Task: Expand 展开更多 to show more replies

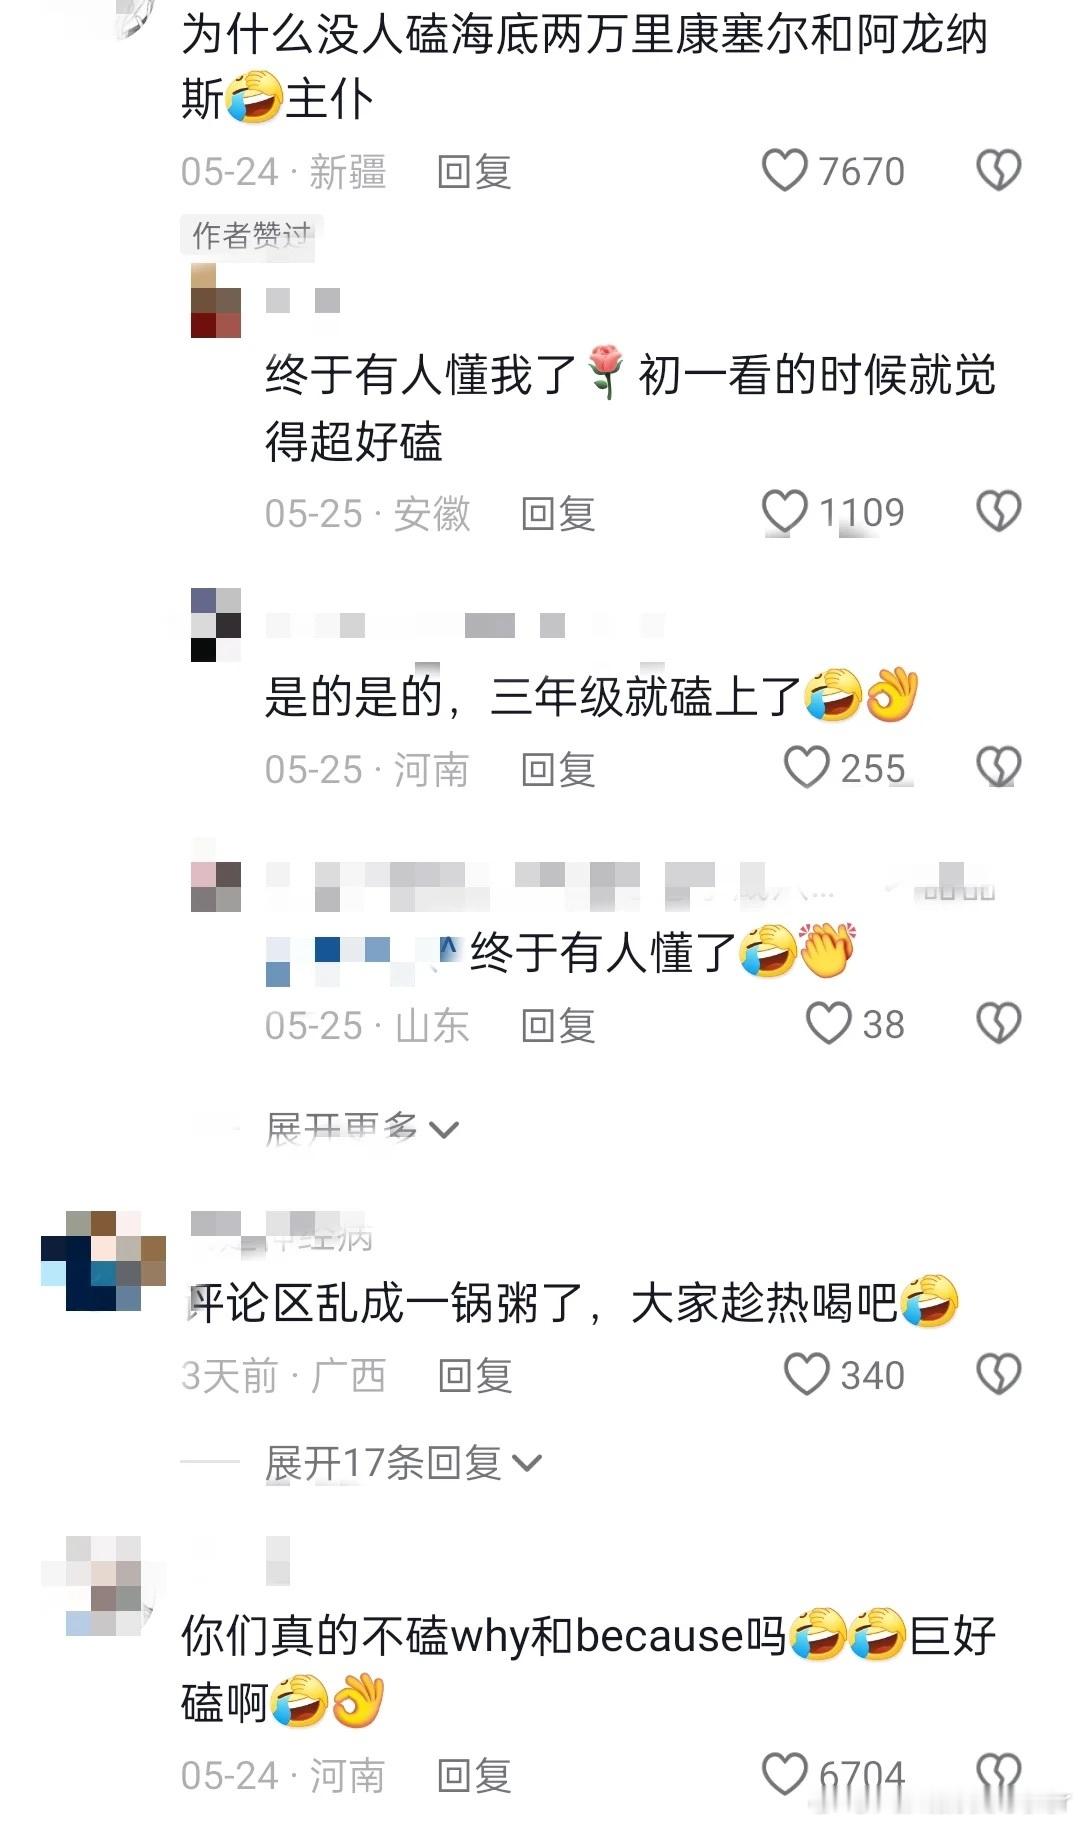Action: [361, 1129]
